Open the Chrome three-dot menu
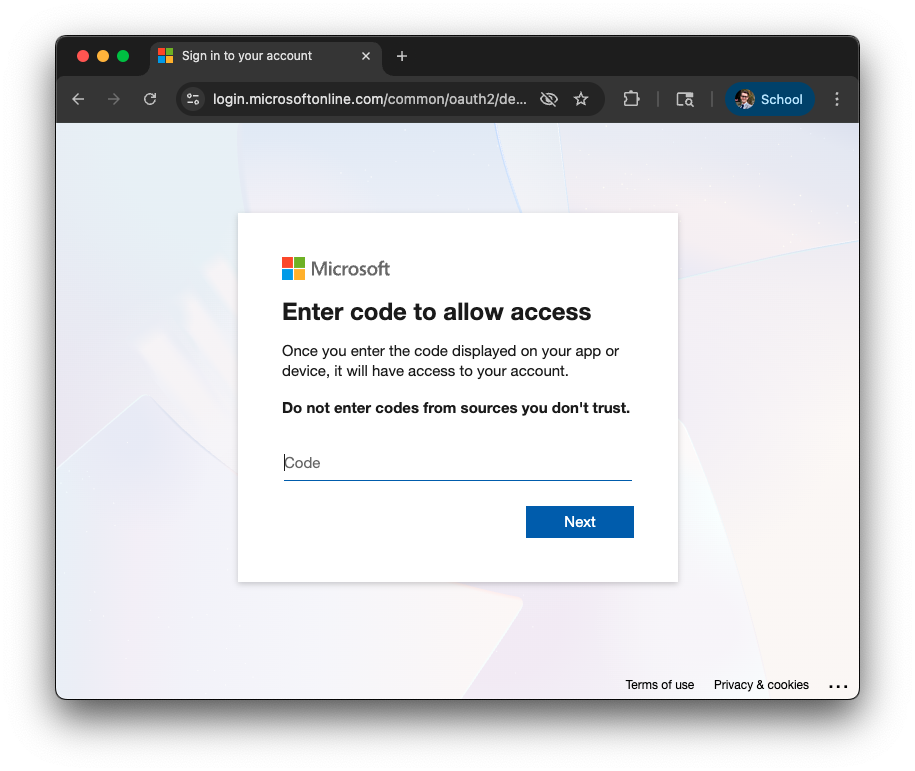Screen dimensions: 915x771 [x=837, y=99]
